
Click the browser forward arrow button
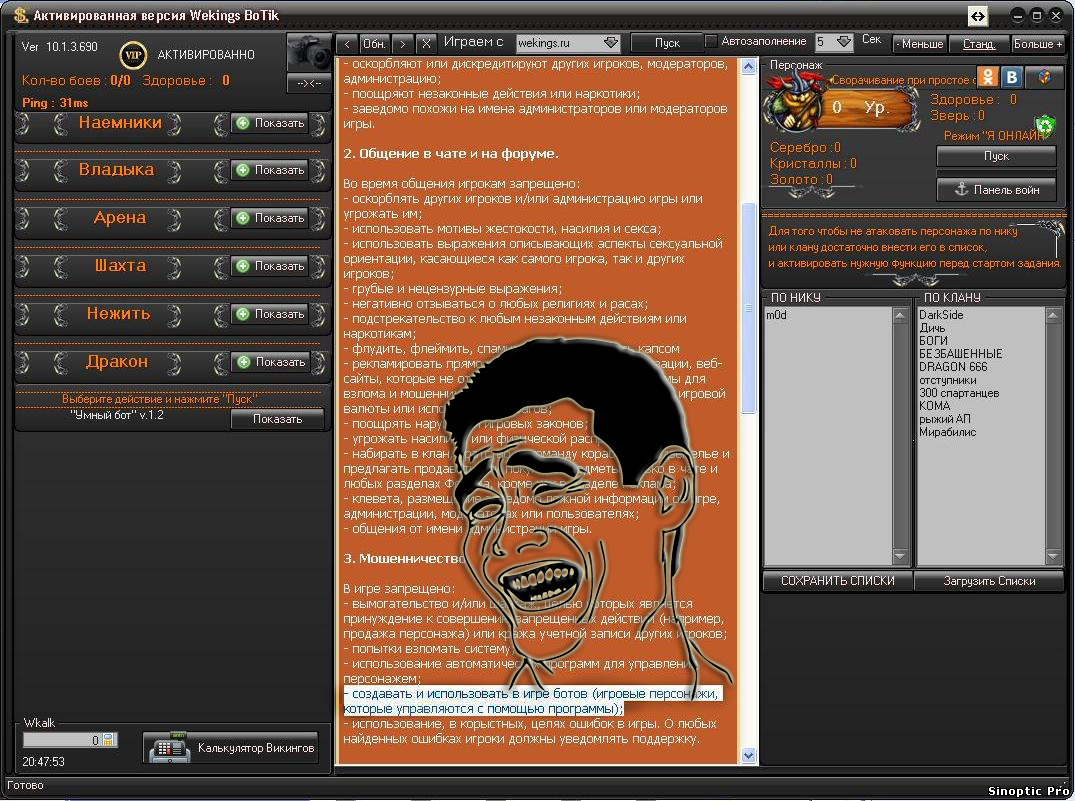point(402,44)
